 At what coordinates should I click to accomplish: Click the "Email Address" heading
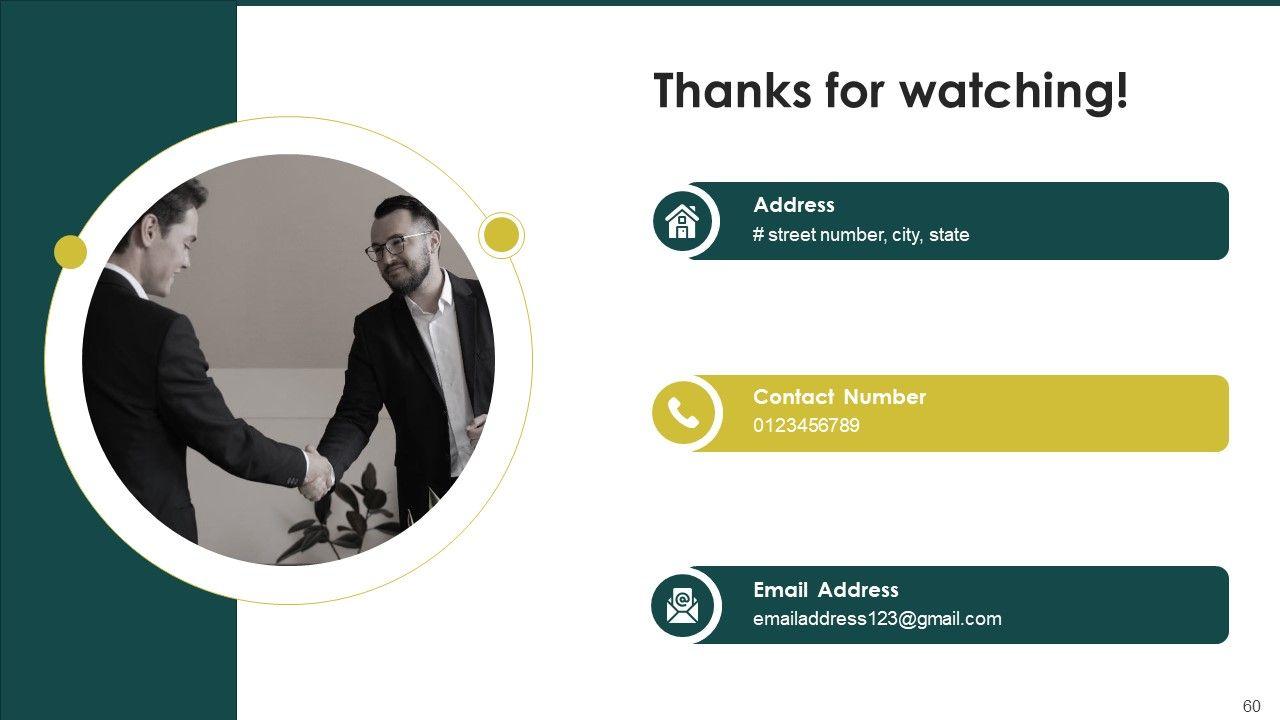point(825,590)
